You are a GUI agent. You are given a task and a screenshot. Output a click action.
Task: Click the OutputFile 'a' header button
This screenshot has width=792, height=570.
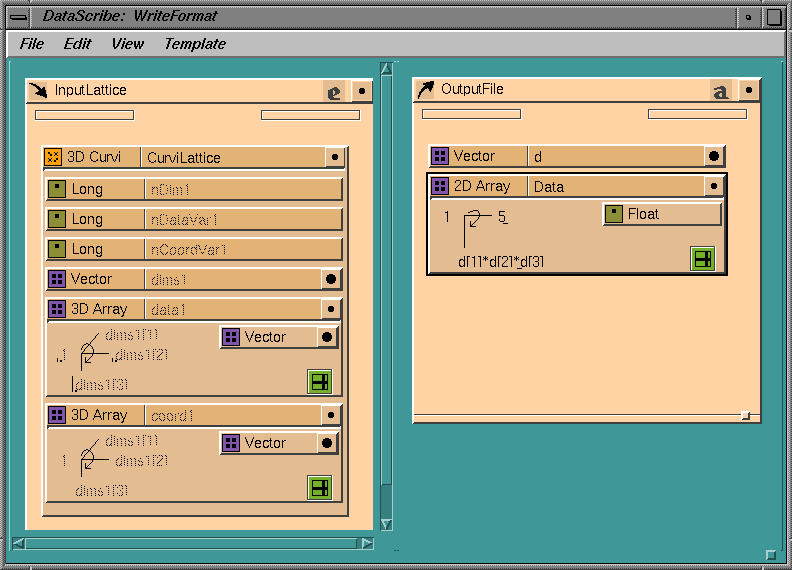[720, 90]
